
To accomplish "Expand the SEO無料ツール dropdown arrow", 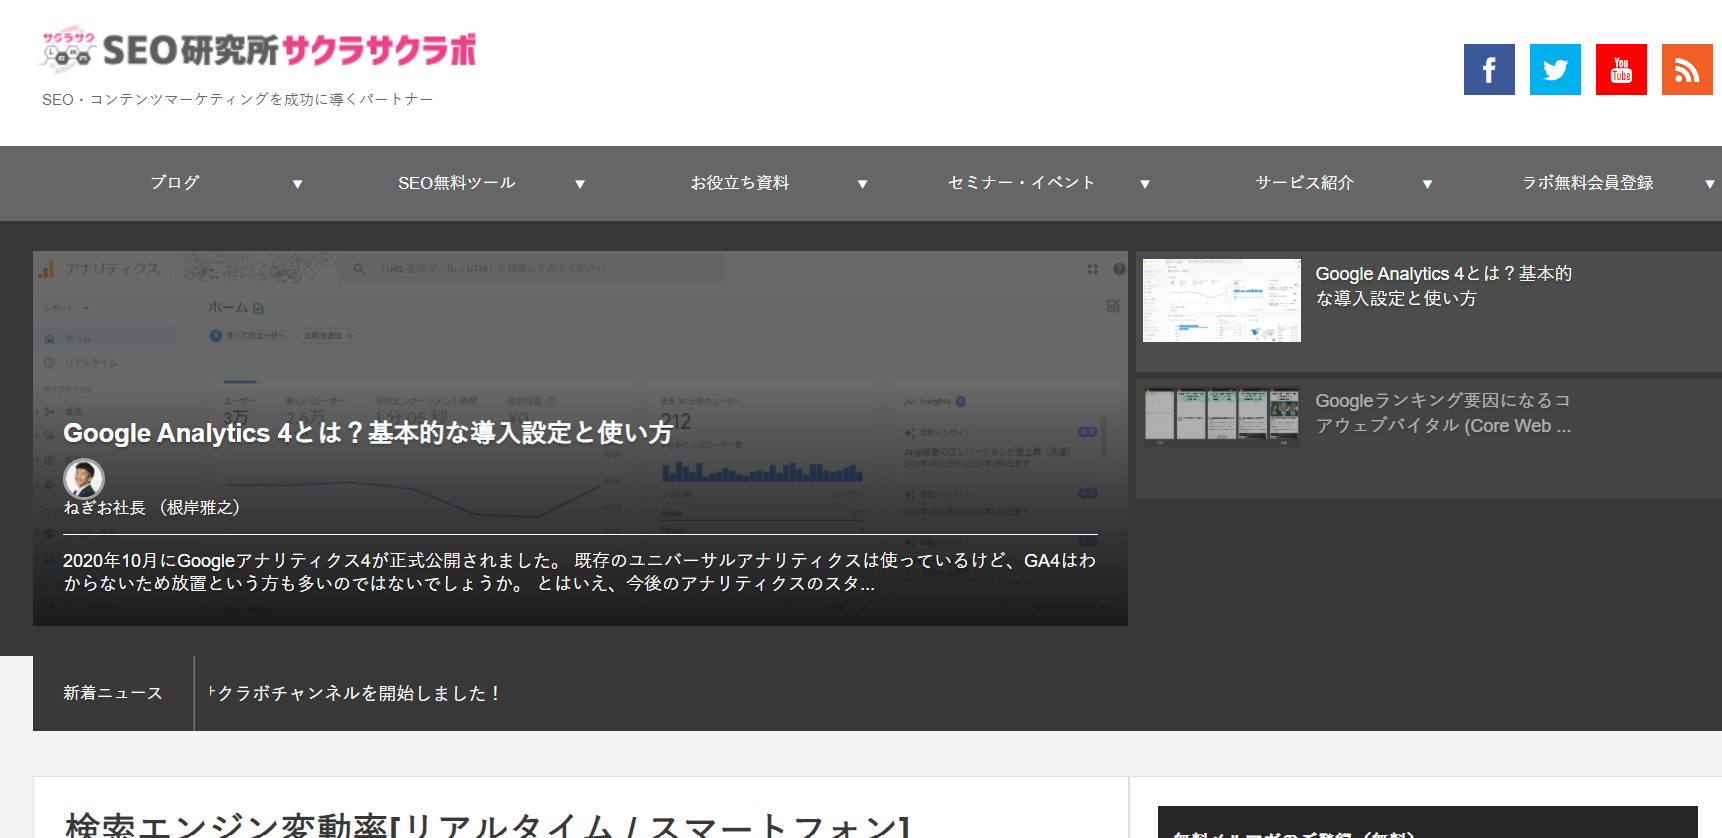I will 580,184.
